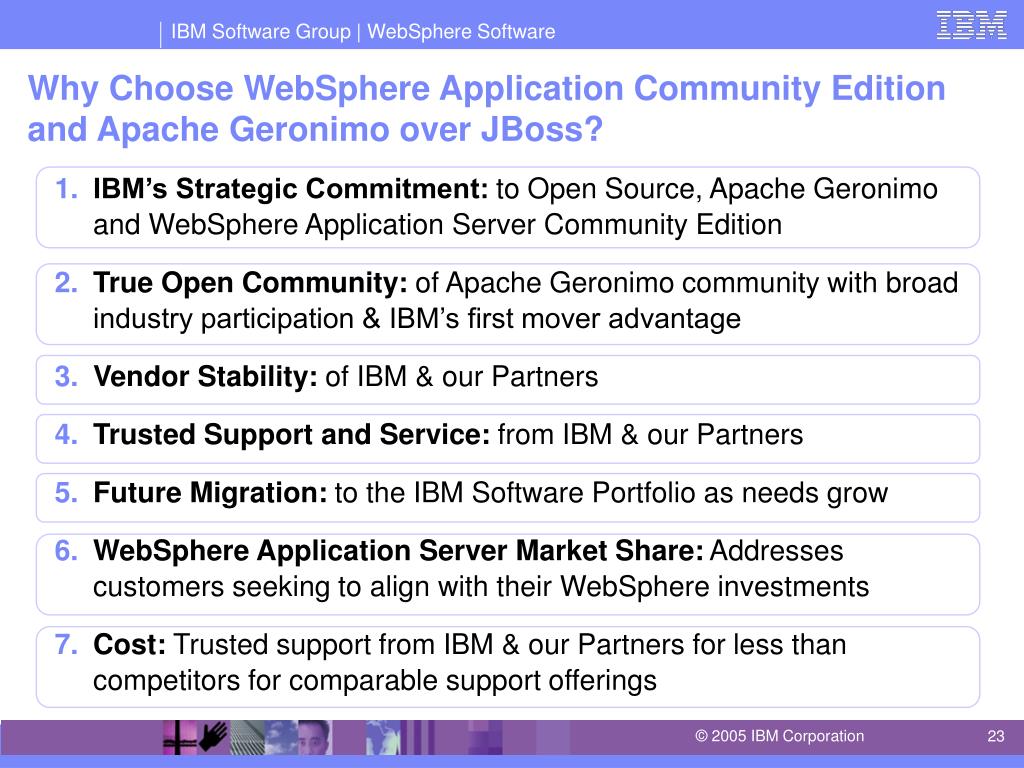This screenshot has width=1024, height=768.
Task: Click 'IBM's Strategic Commitment:' heading in item 1
Action: [x=291, y=189]
